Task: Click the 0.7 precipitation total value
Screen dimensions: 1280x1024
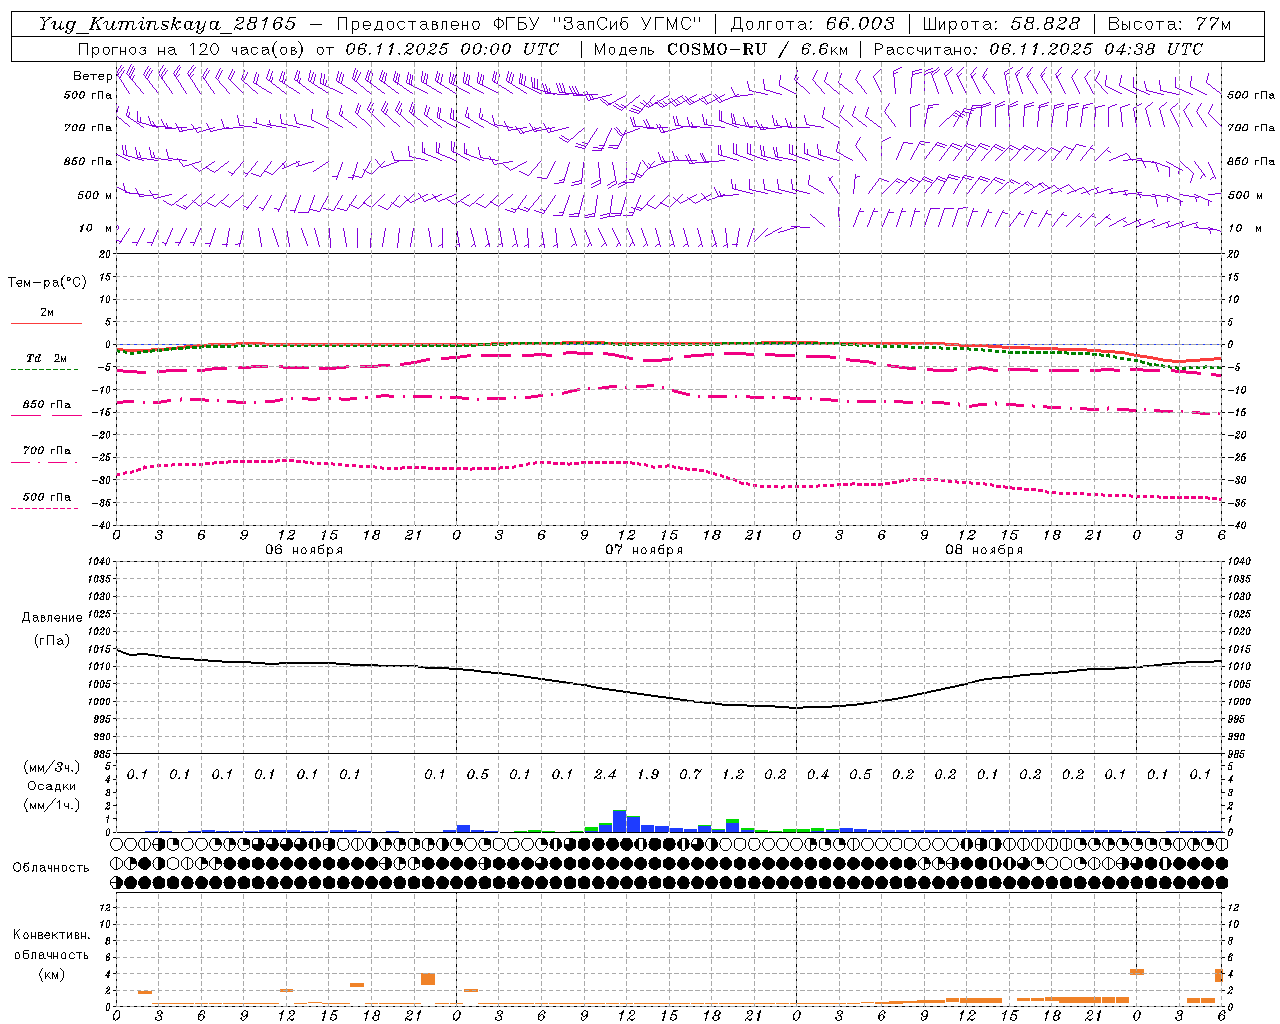Action: 690,774
